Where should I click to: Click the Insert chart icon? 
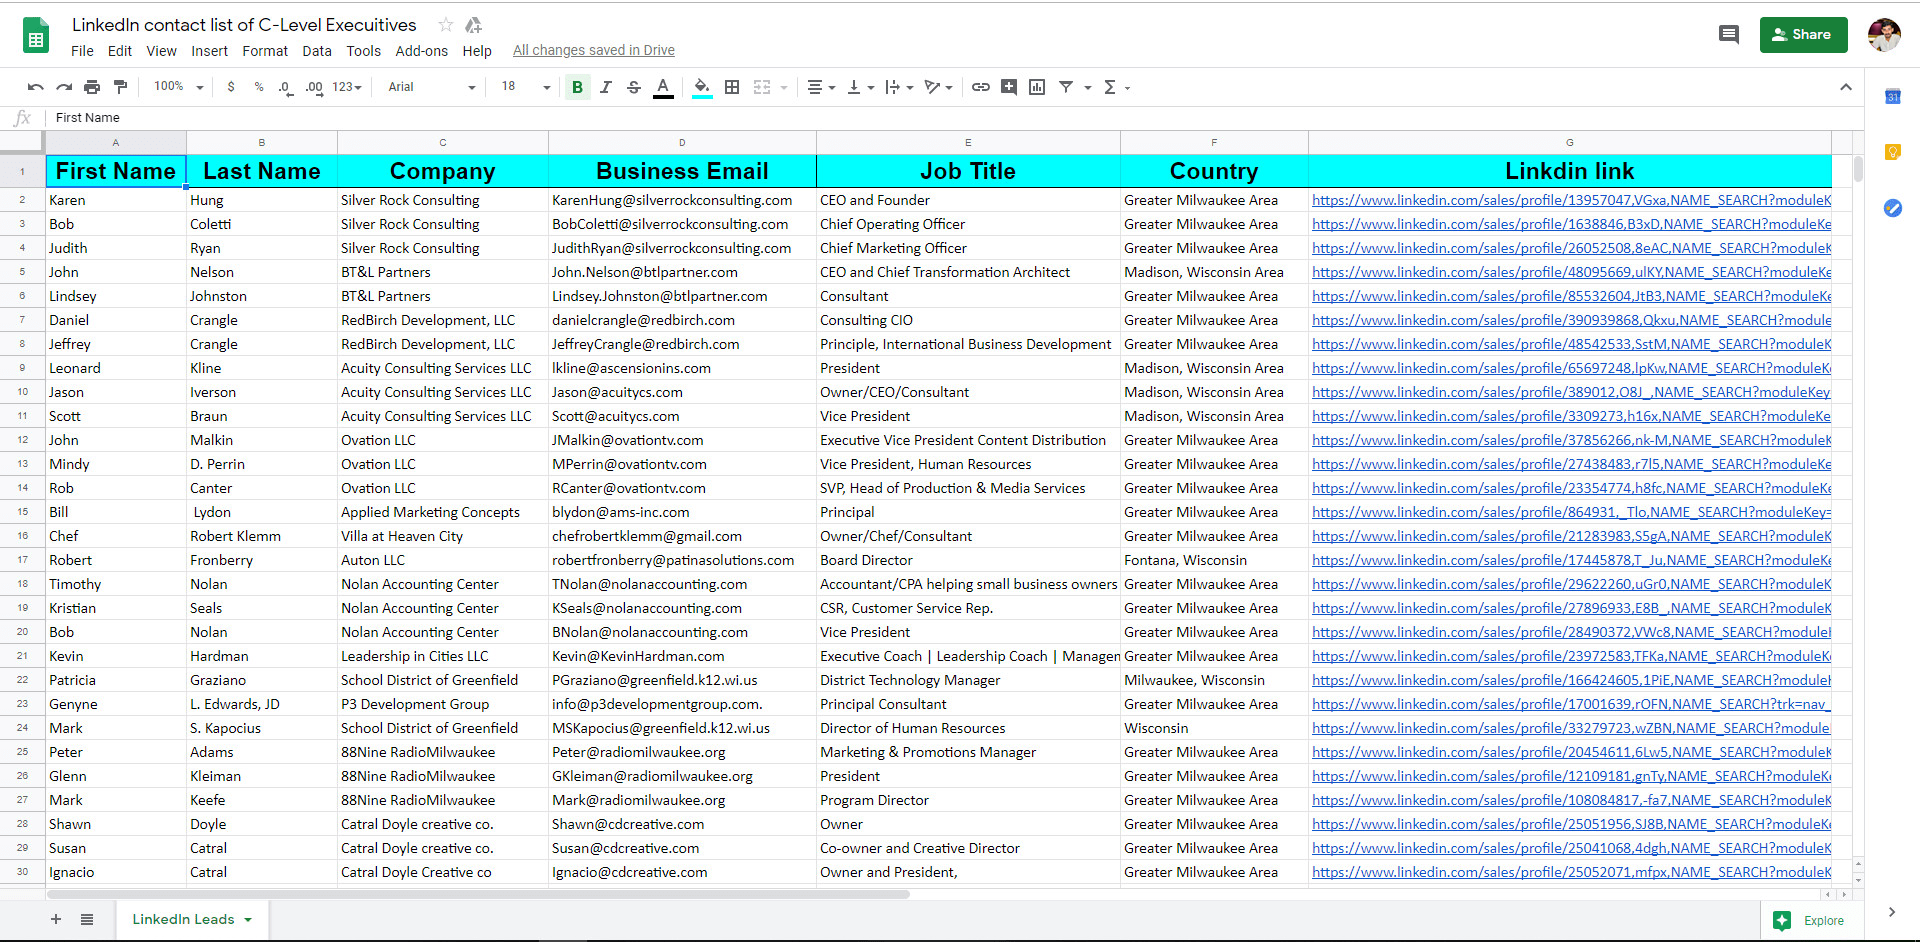(1037, 88)
